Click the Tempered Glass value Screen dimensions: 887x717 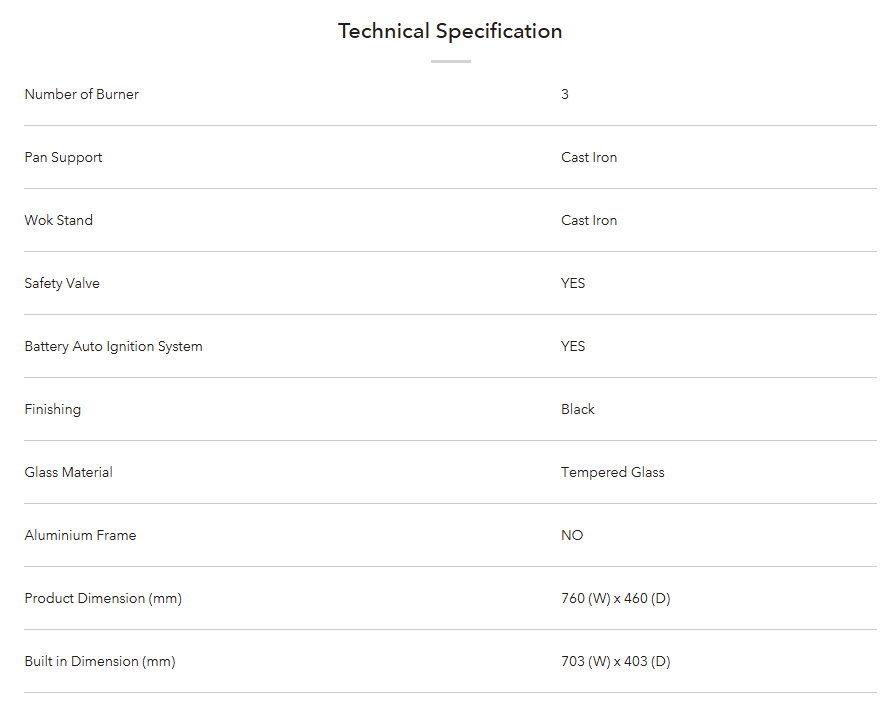point(613,472)
